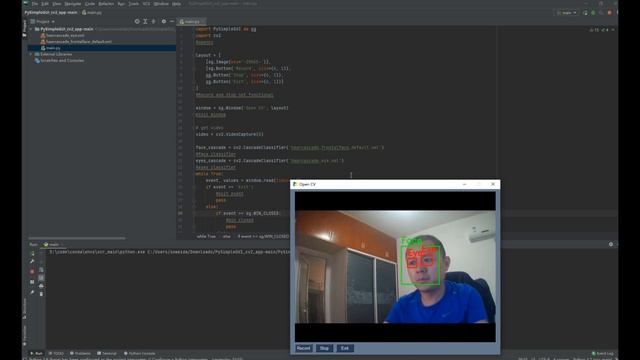Click 'while True' breadcrumb under editor
The width and height of the screenshot is (640, 360).
[206, 236]
